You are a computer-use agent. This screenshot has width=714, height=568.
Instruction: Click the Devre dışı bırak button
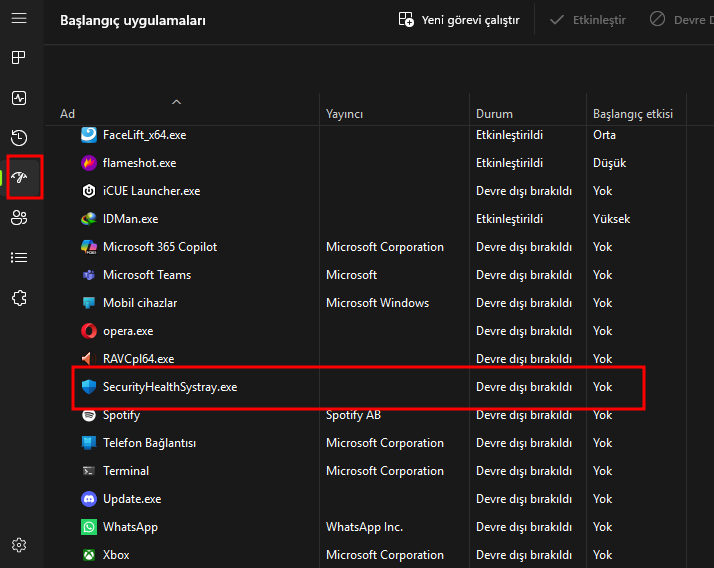pos(680,20)
